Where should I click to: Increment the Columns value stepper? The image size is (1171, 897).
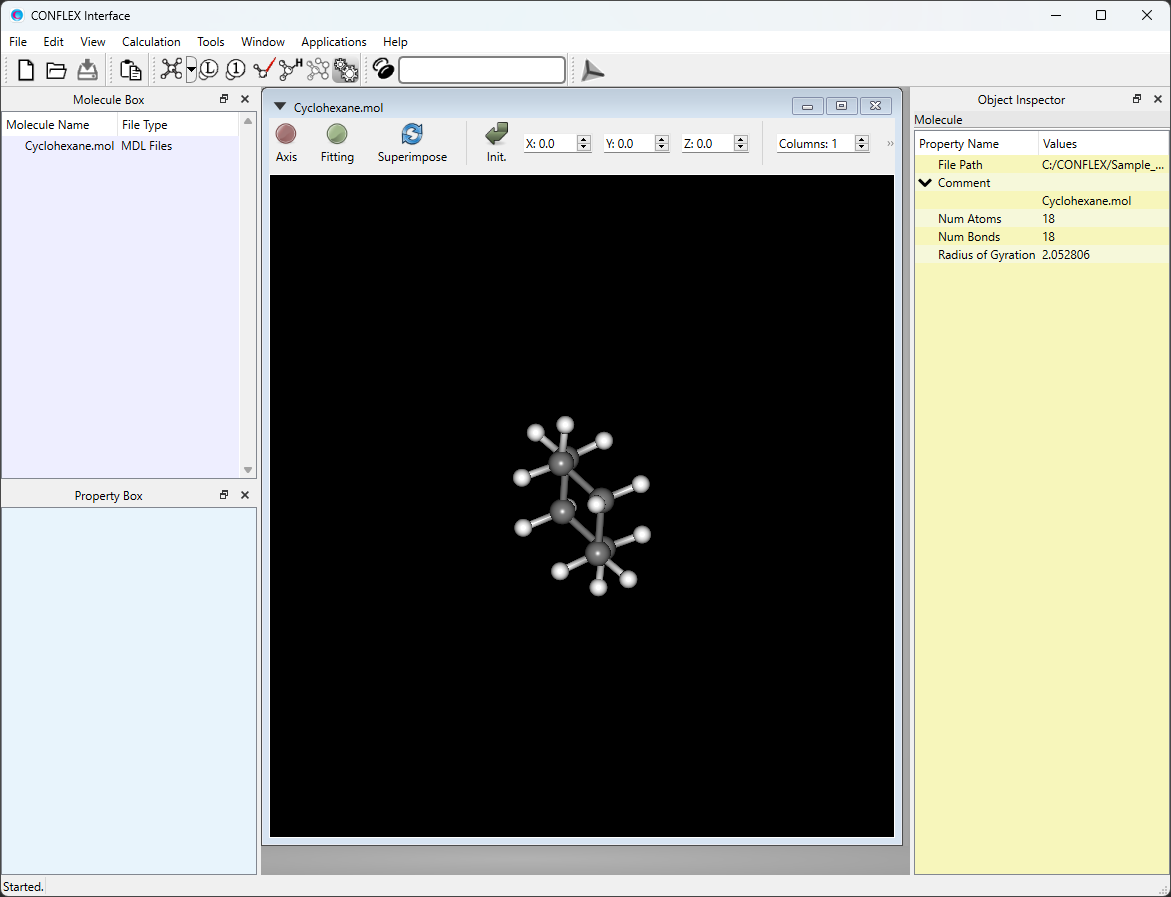click(x=861, y=139)
